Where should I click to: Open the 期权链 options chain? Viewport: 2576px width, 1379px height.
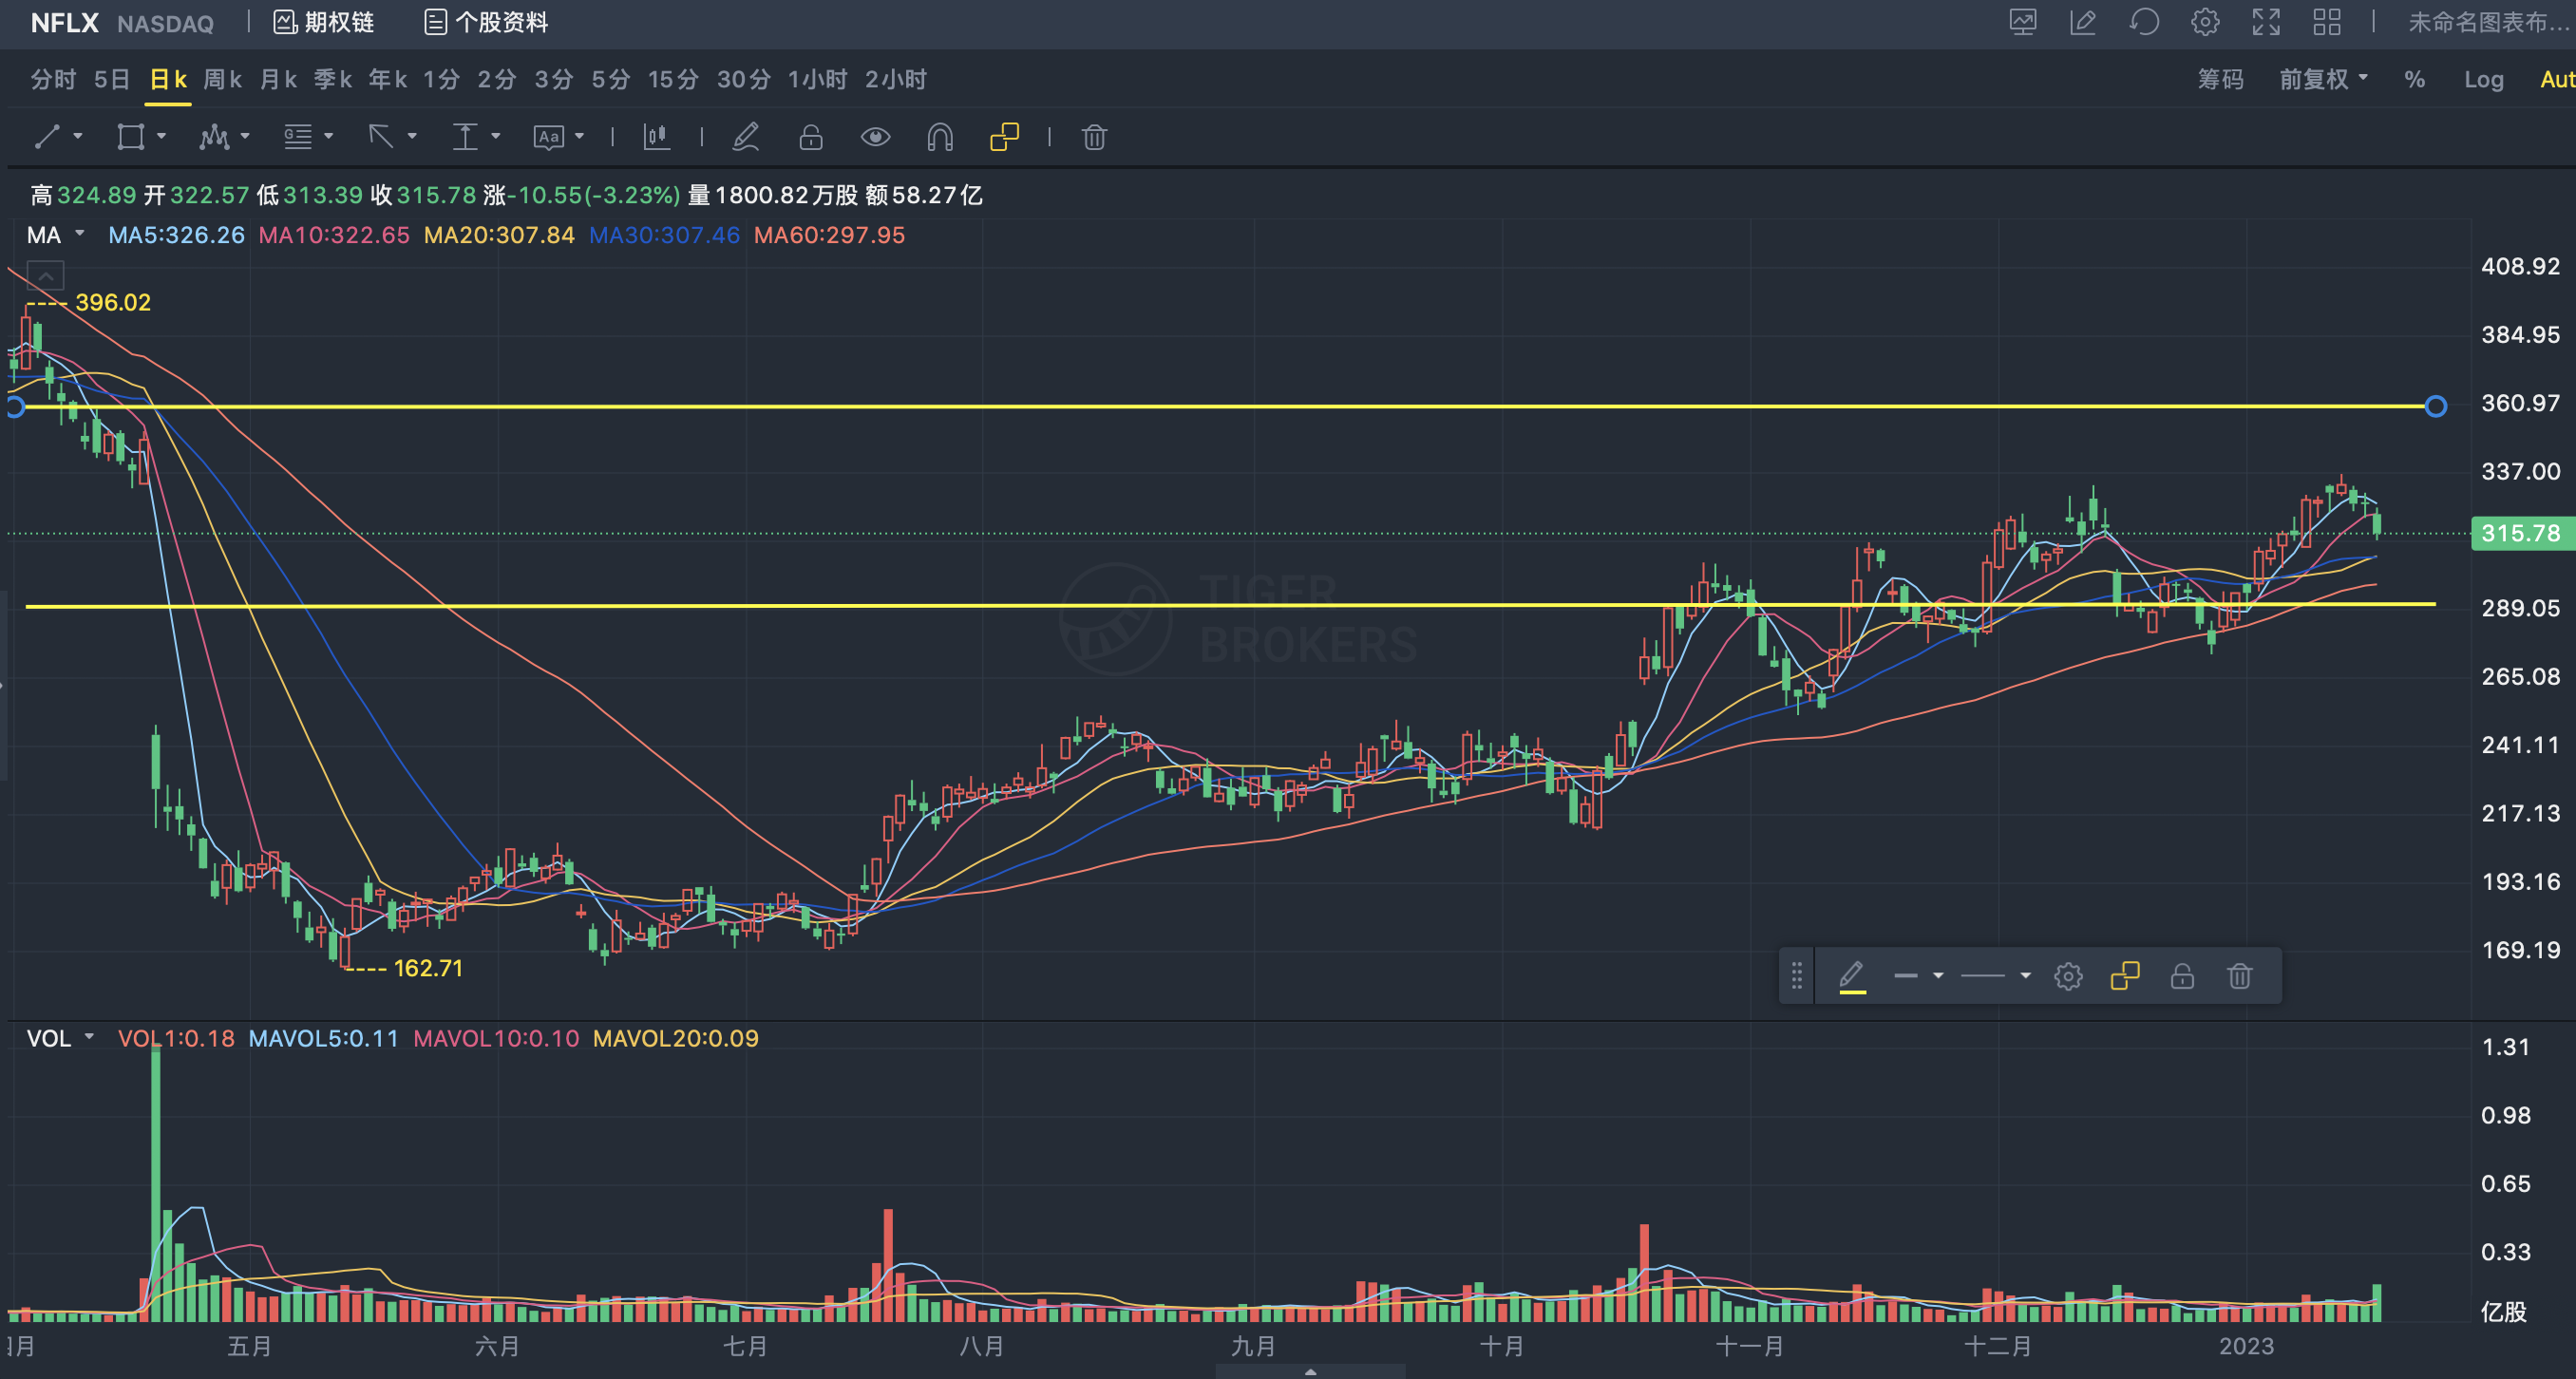pos(324,22)
